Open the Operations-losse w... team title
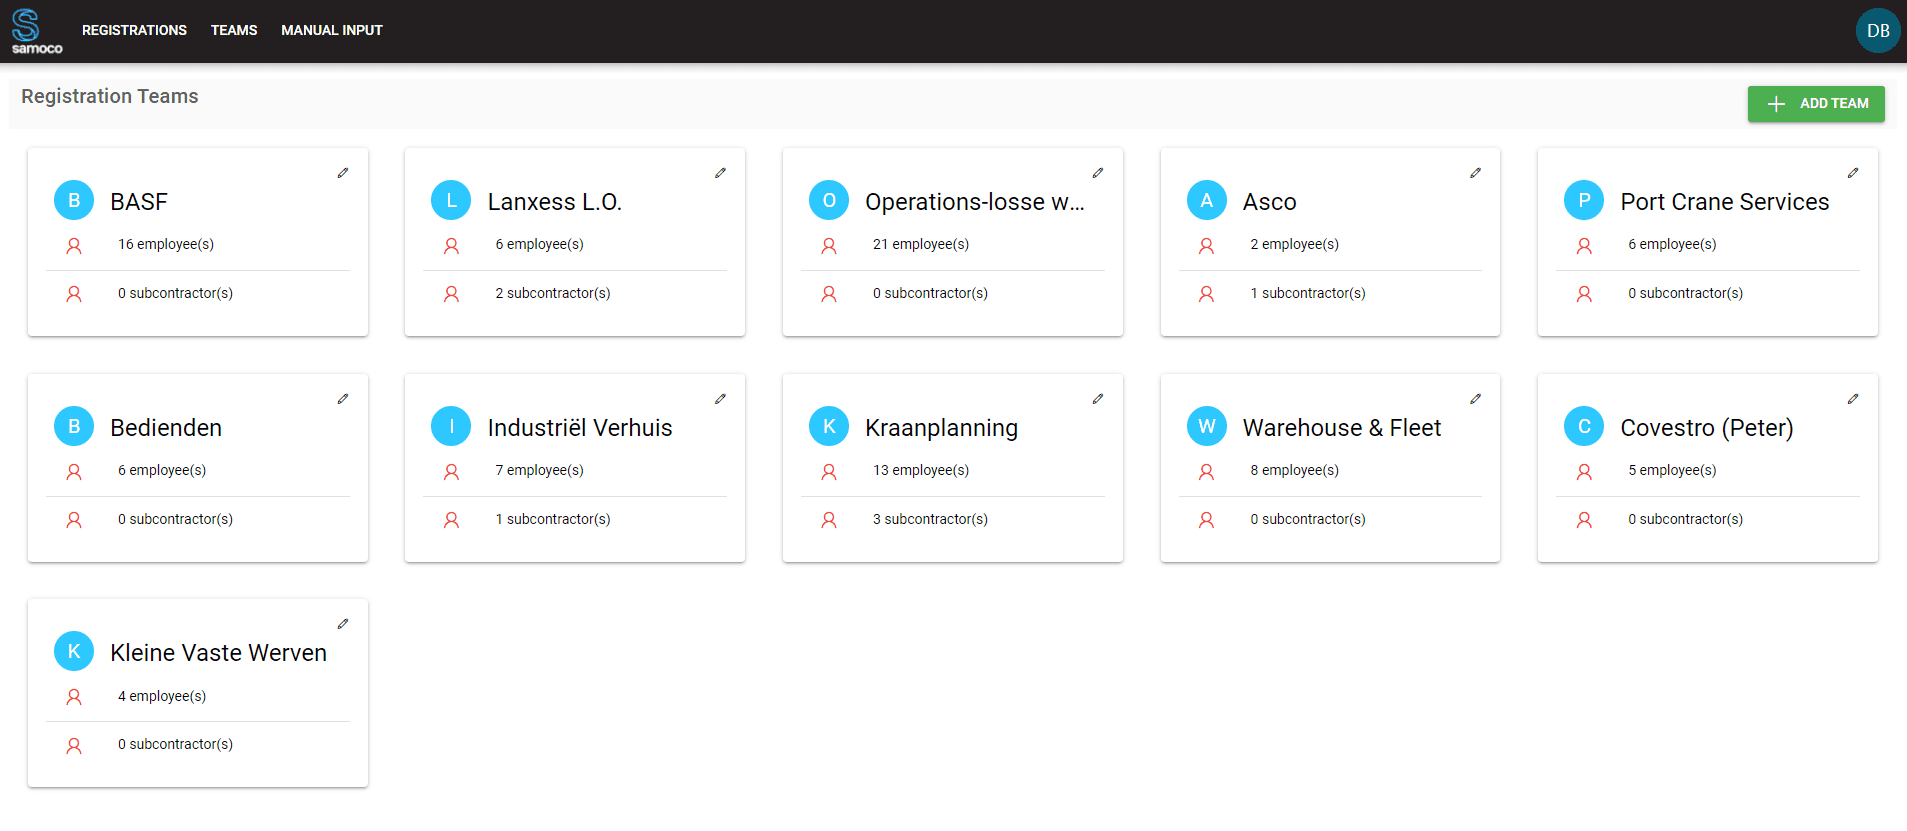 (x=975, y=202)
